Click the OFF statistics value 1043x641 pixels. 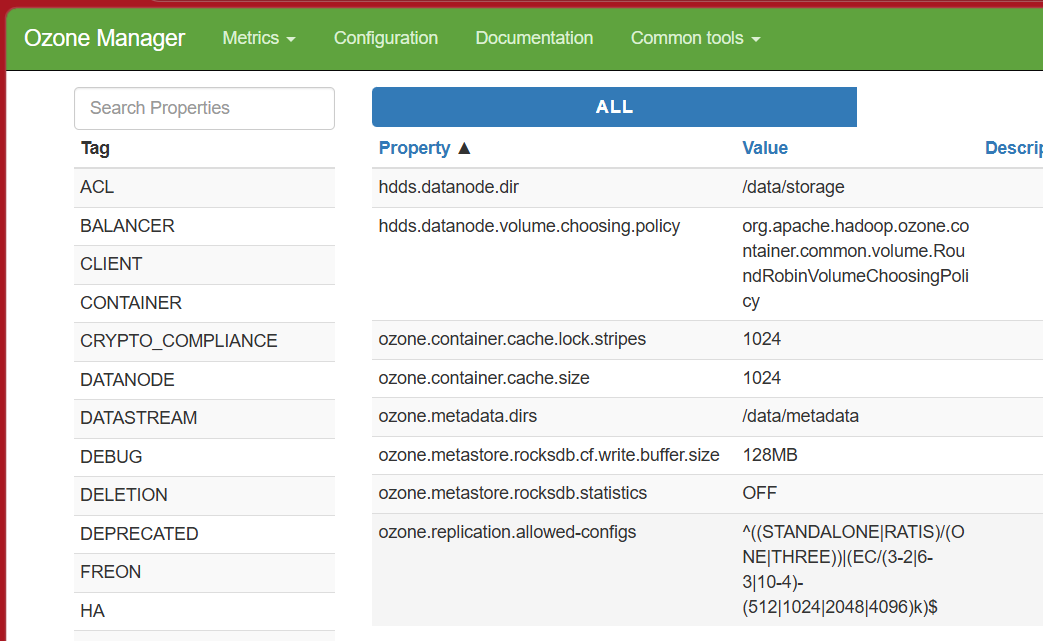pos(760,493)
